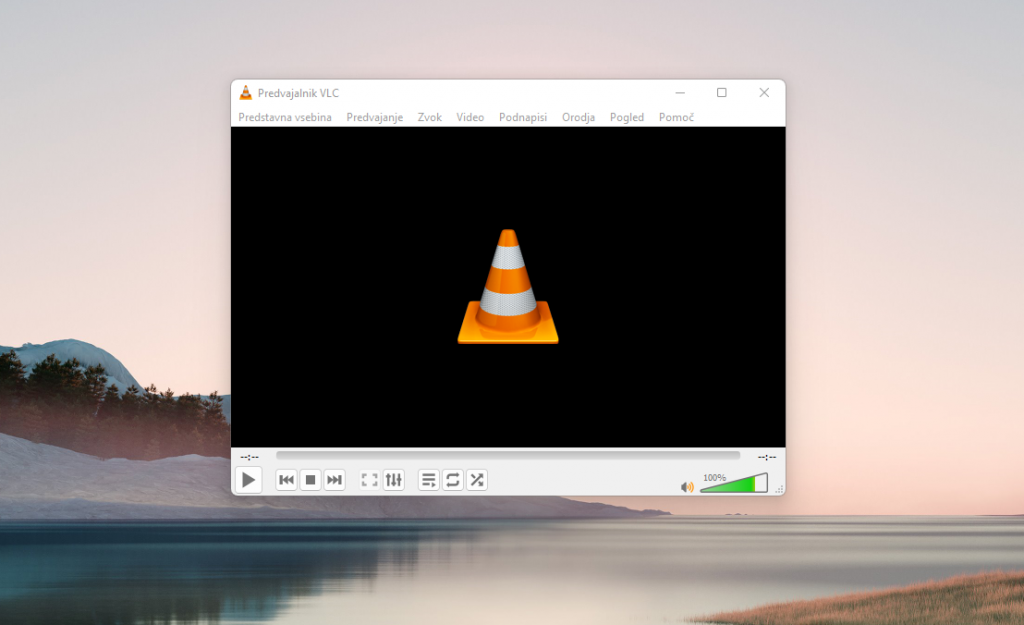The image size is (1024, 625).
Task: Toggle random shuffle playback
Action: click(477, 480)
